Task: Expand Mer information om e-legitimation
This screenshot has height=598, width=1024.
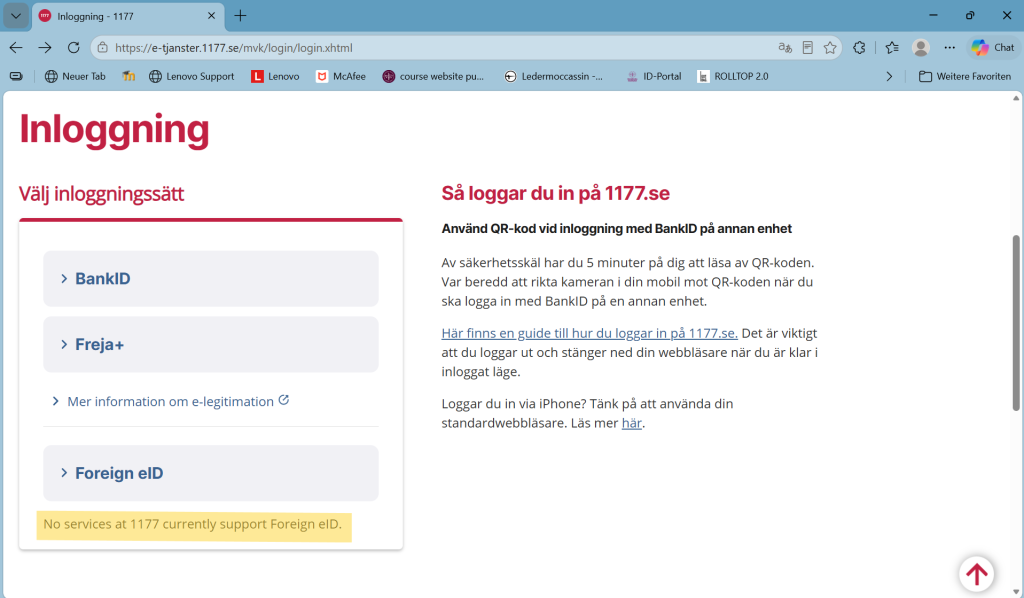Action: click(170, 401)
